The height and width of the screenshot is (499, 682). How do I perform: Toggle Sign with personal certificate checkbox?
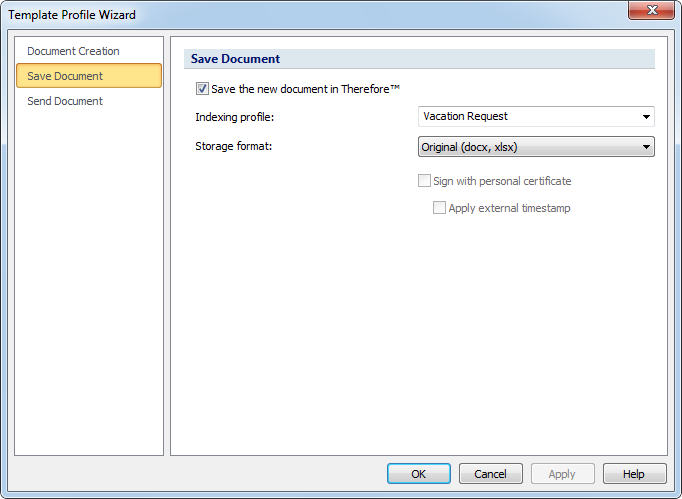(425, 181)
